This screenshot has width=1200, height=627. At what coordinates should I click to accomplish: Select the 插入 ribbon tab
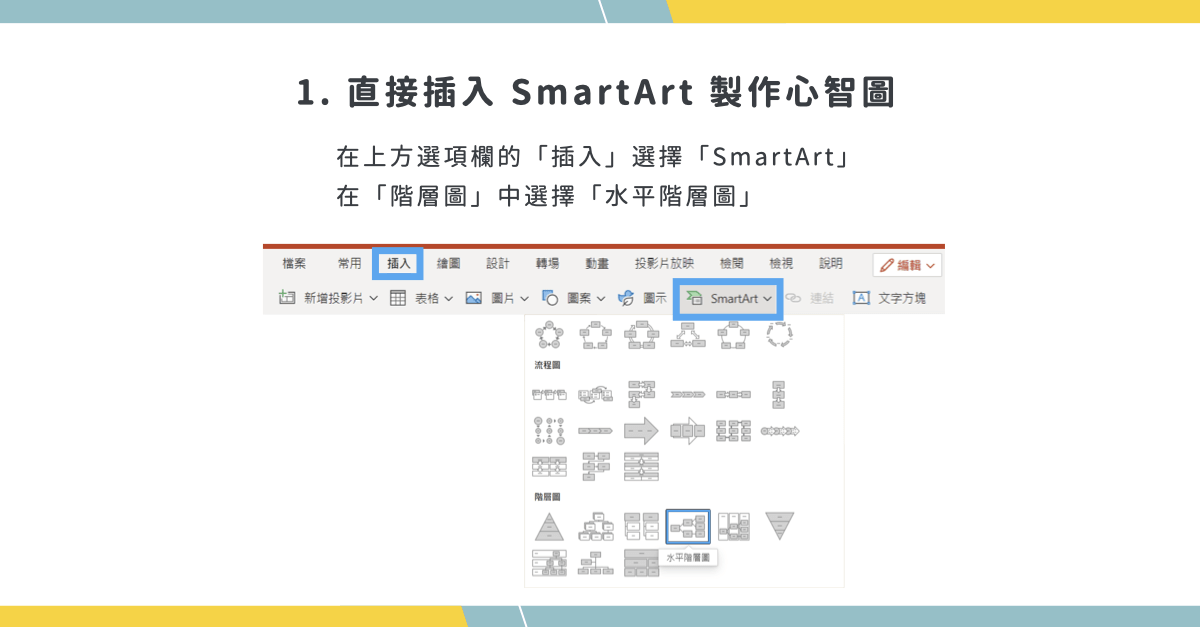(398, 264)
